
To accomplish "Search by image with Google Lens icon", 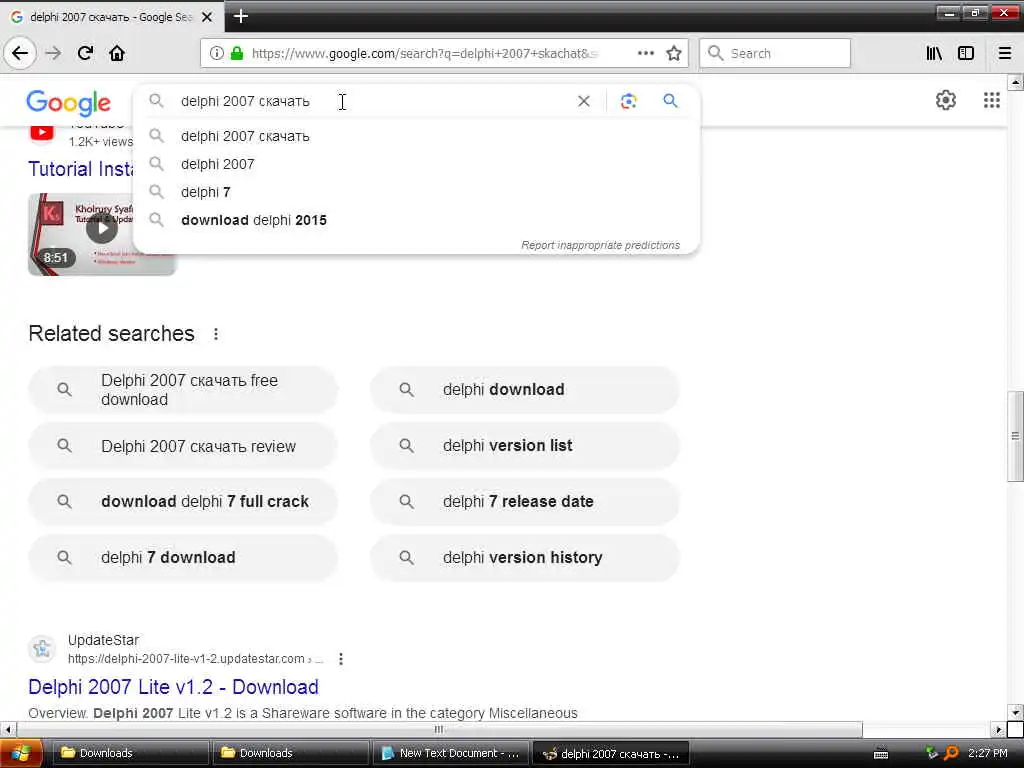I will point(628,101).
